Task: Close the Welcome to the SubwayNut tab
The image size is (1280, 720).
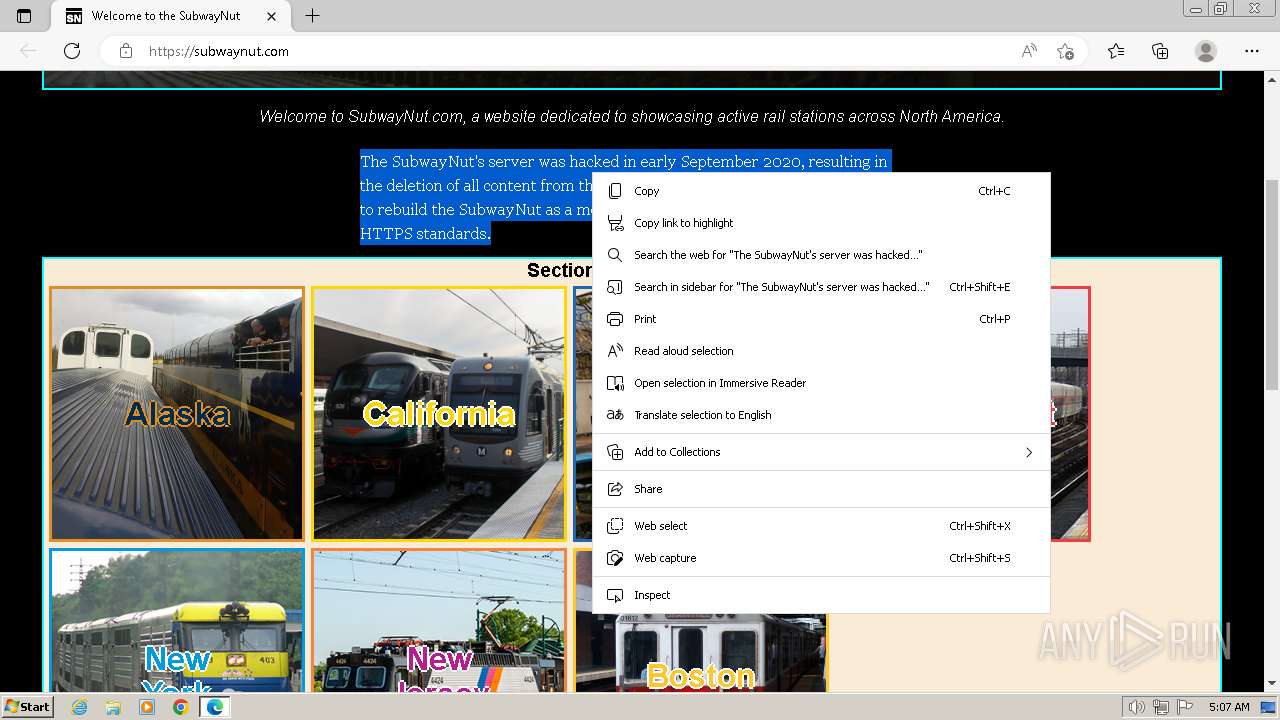Action: click(272, 16)
